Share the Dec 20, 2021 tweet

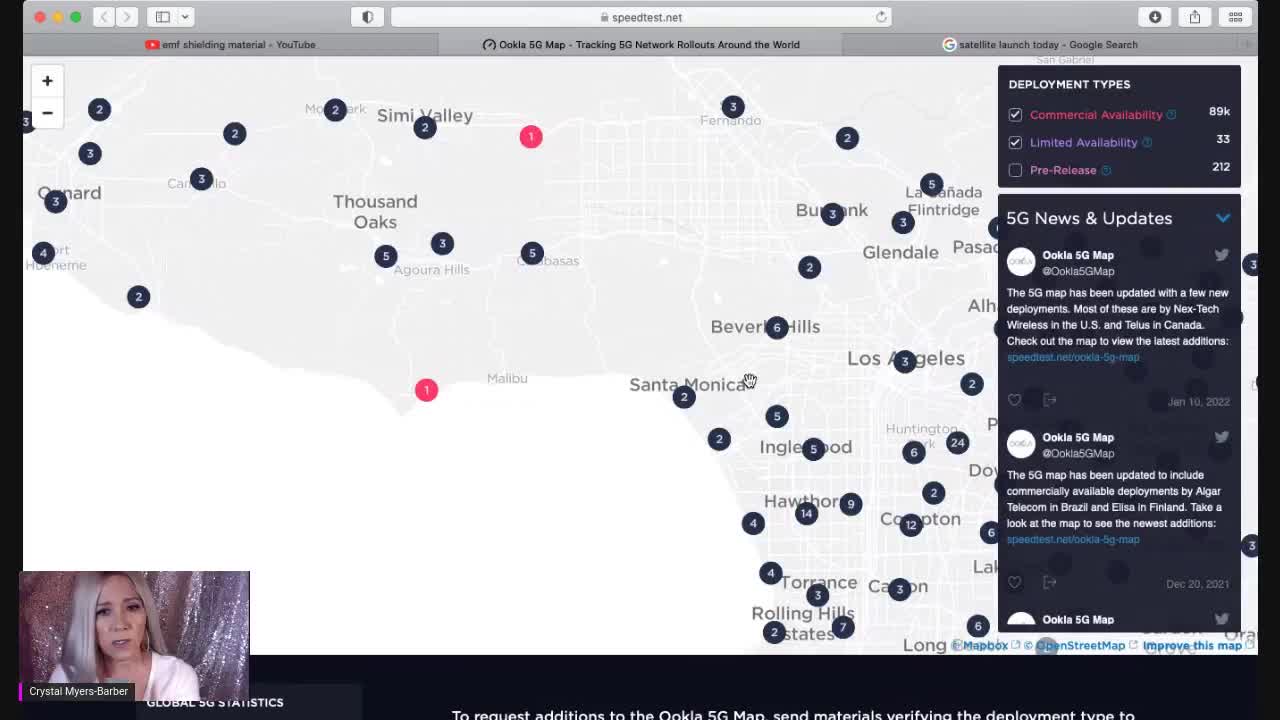click(1050, 582)
